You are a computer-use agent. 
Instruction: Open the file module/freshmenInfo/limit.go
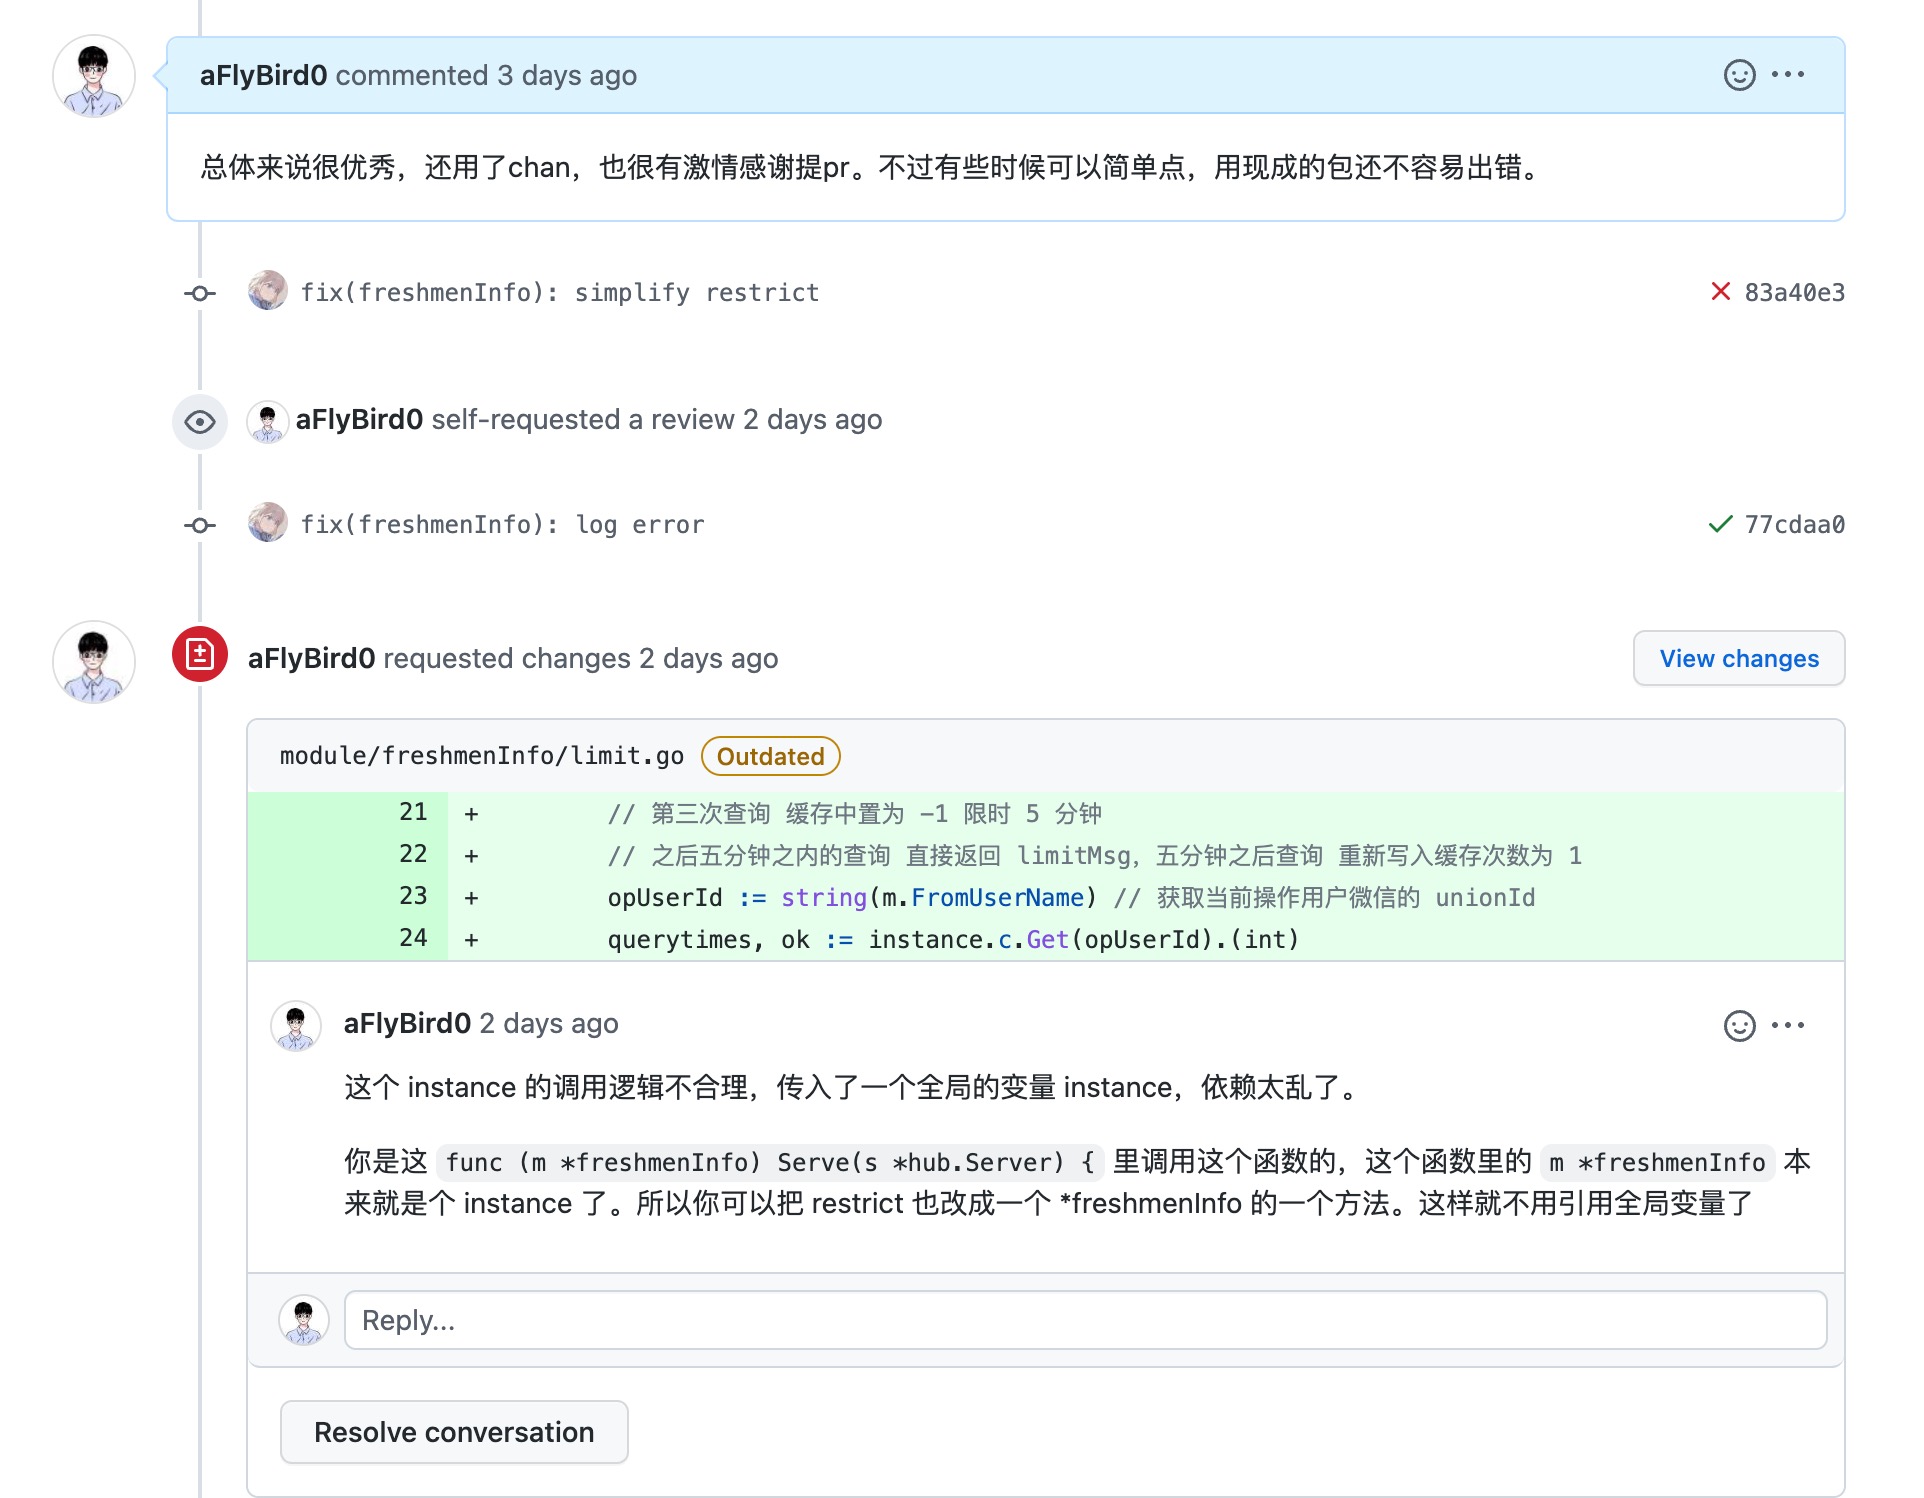pyautogui.click(x=482, y=756)
